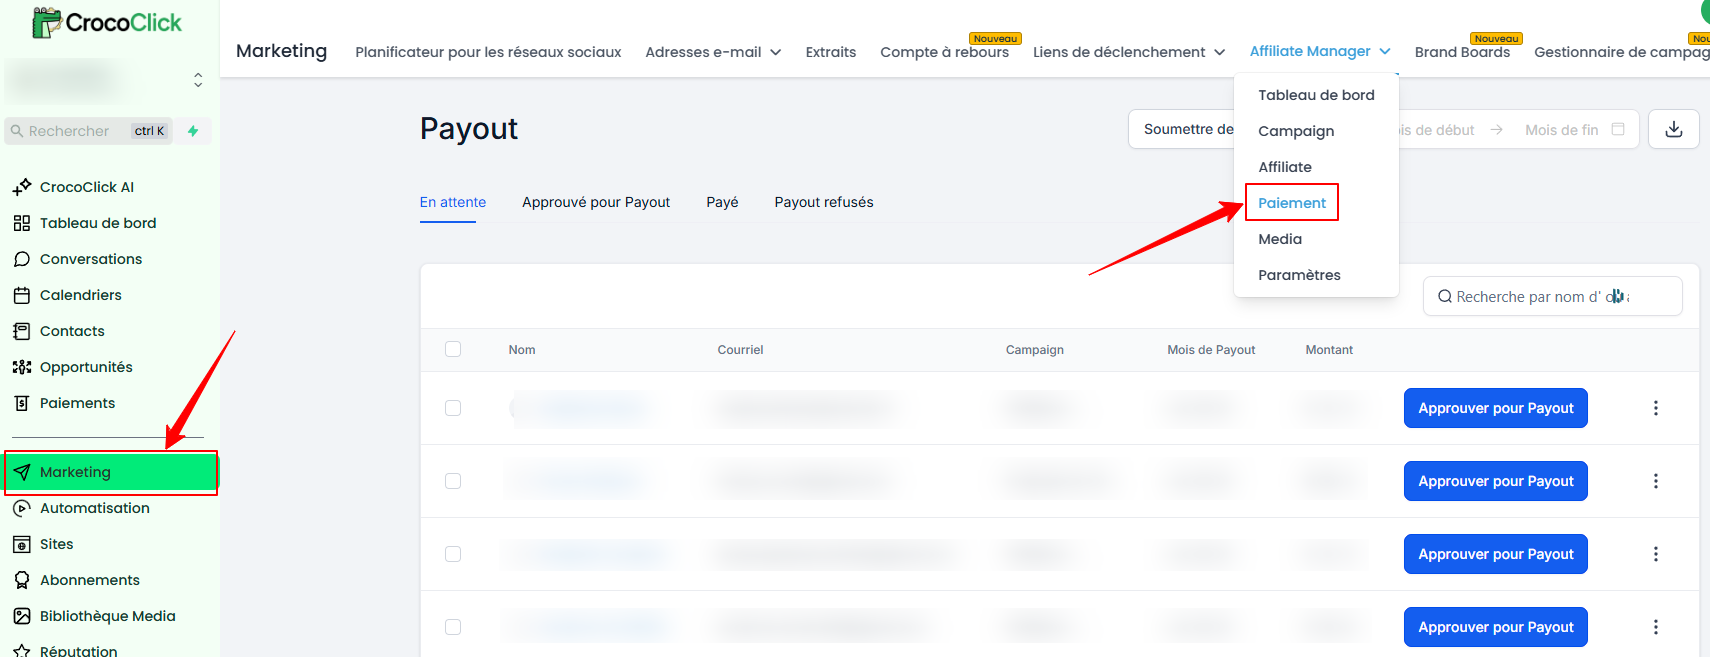Viewport: 1710px width, 657px height.
Task: Click the Recherche par nom search field
Action: (x=1553, y=296)
